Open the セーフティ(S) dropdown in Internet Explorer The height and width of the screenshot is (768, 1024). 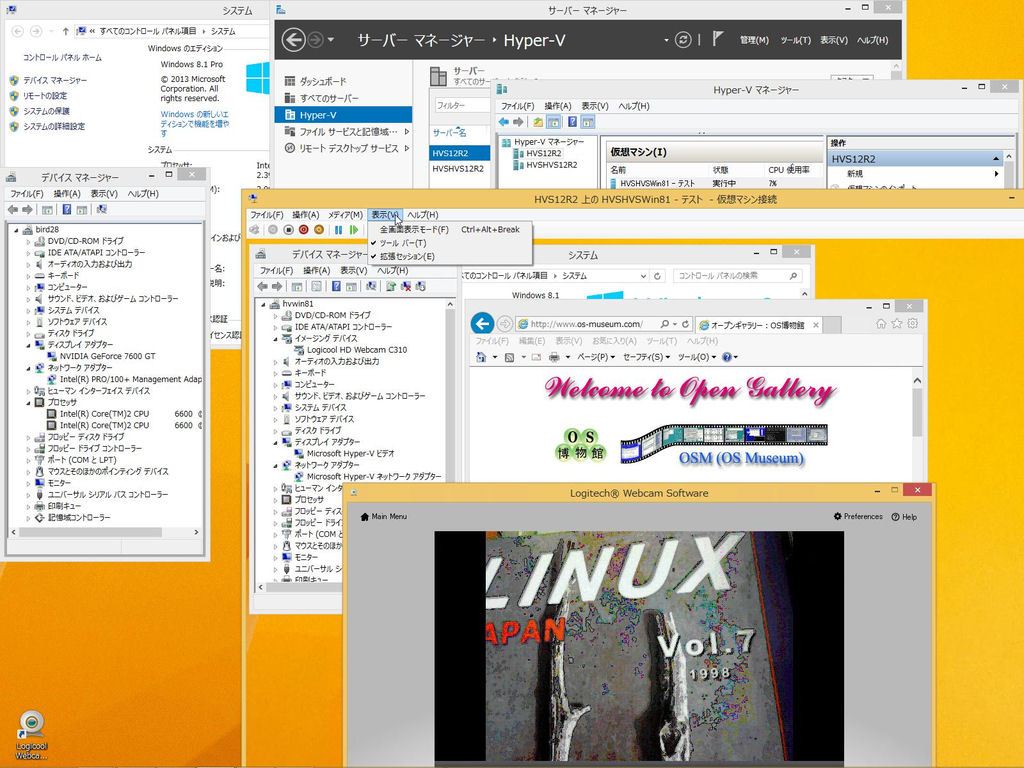coord(646,357)
